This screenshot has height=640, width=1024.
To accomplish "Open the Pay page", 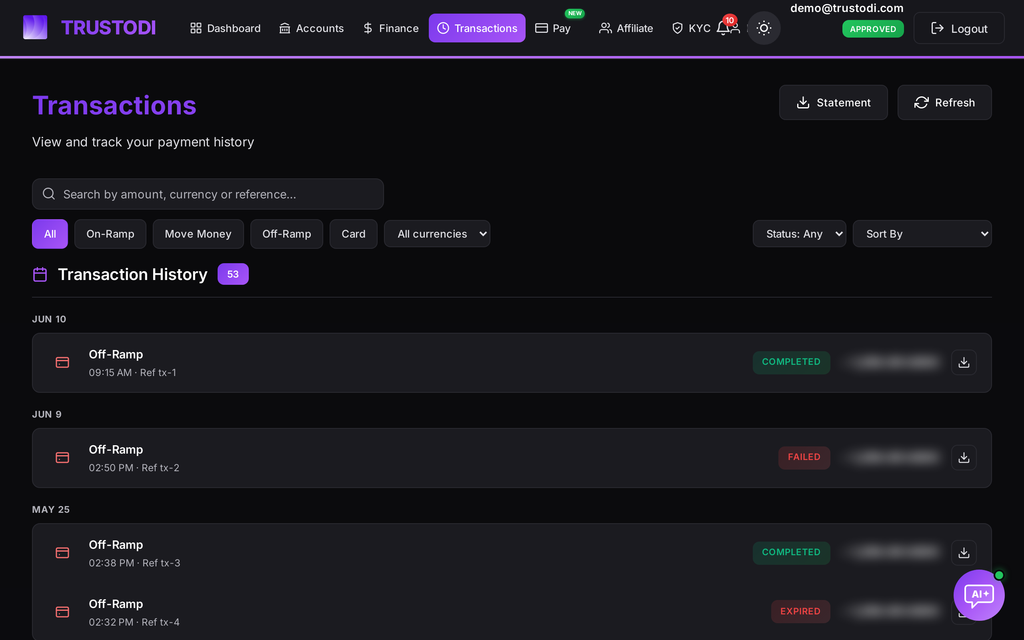I will coord(553,28).
